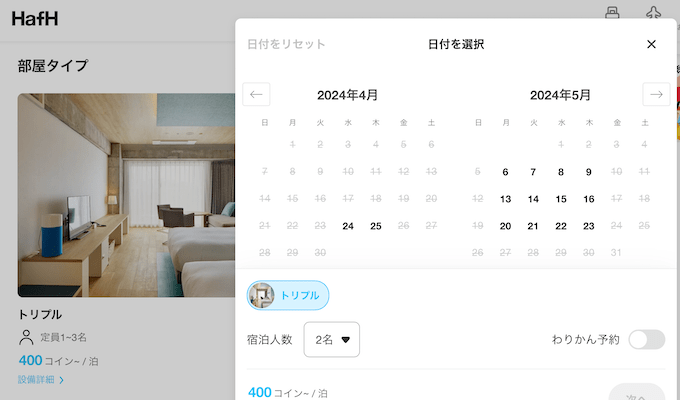Click the chevron next to 設備詳細
This screenshot has width=680, height=400.
[x=62, y=380]
